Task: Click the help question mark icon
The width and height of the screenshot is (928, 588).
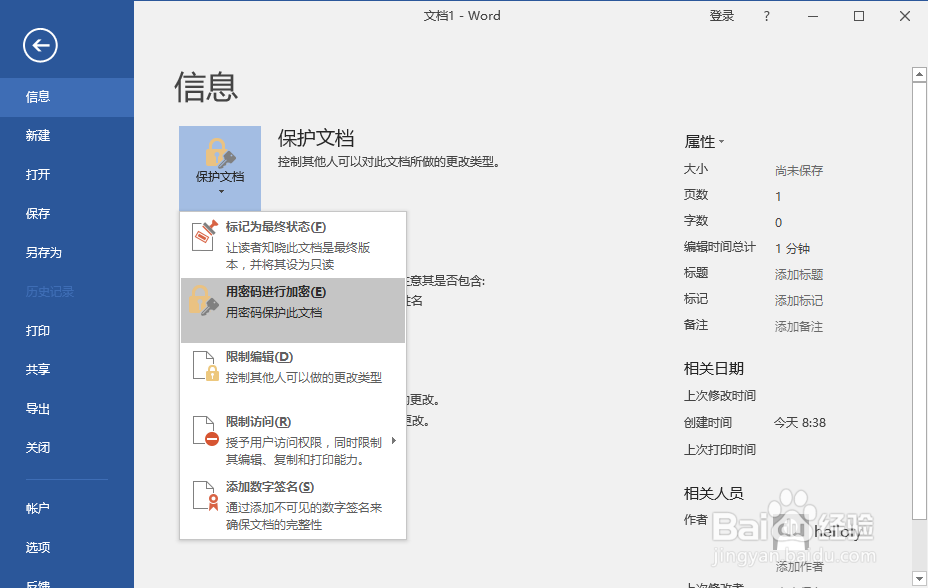Action: (x=767, y=16)
